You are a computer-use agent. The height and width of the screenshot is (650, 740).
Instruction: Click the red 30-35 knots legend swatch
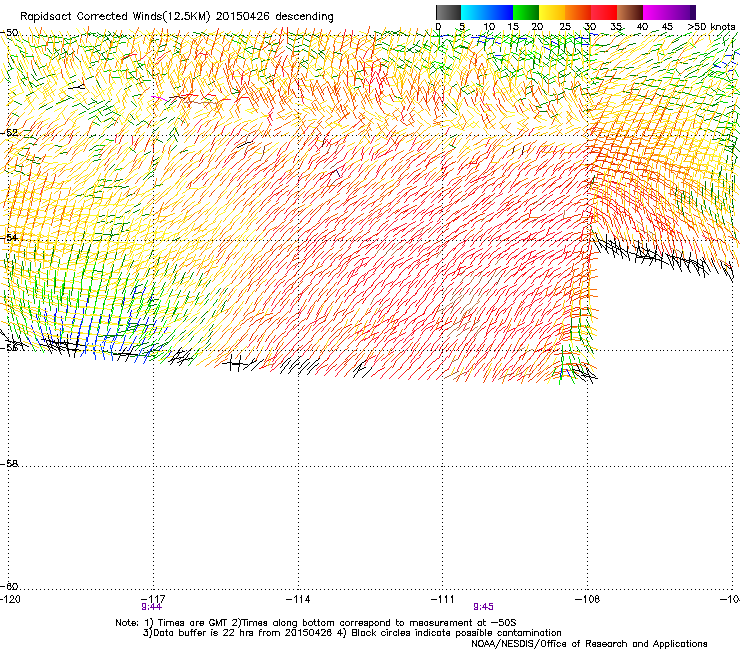click(604, 12)
